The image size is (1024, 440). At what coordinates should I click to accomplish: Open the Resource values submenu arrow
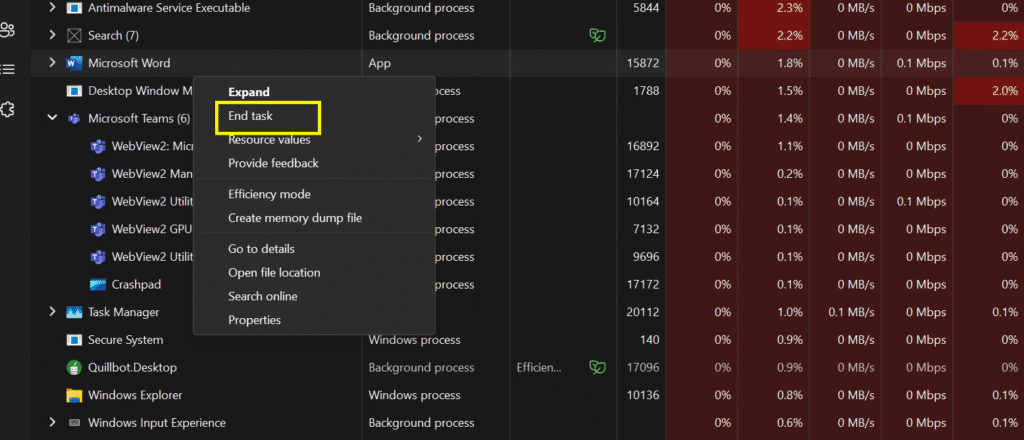(420, 139)
